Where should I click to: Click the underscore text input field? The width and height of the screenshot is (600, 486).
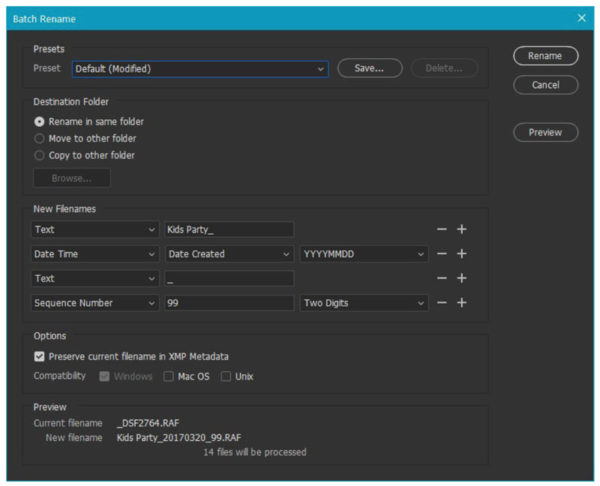pos(229,279)
